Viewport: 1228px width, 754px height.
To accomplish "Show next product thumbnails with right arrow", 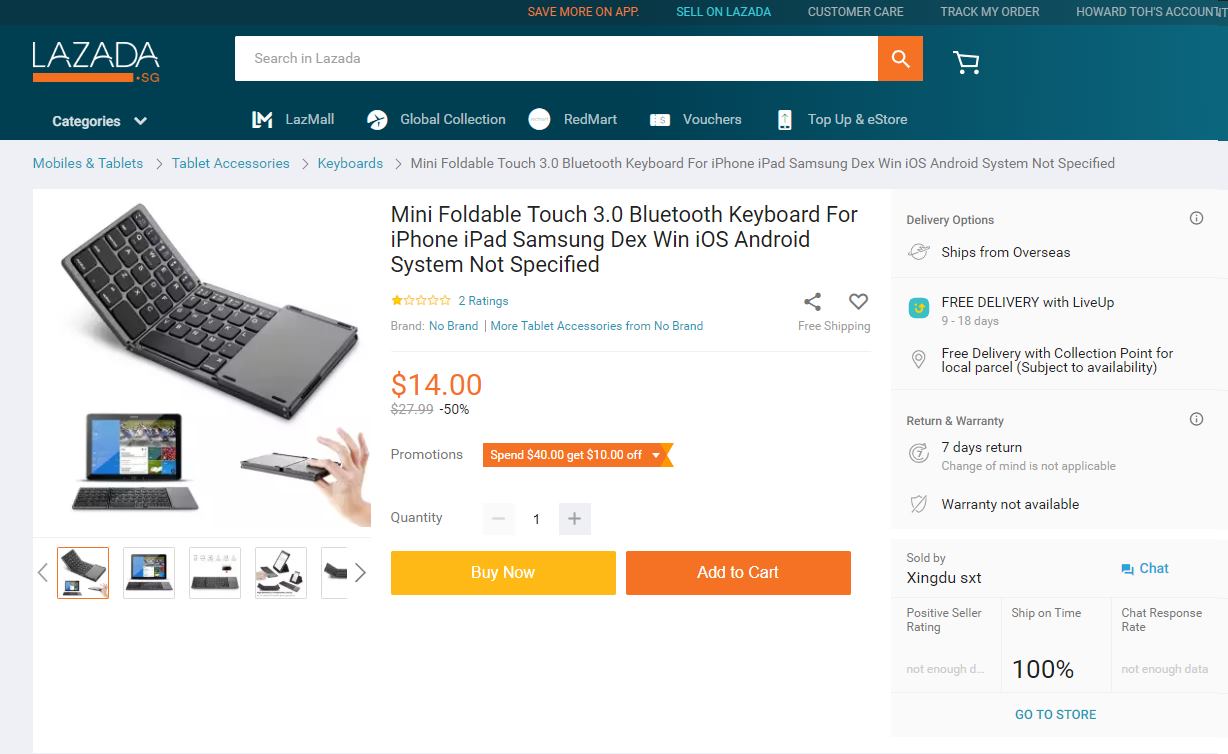I will click(360, 573).
